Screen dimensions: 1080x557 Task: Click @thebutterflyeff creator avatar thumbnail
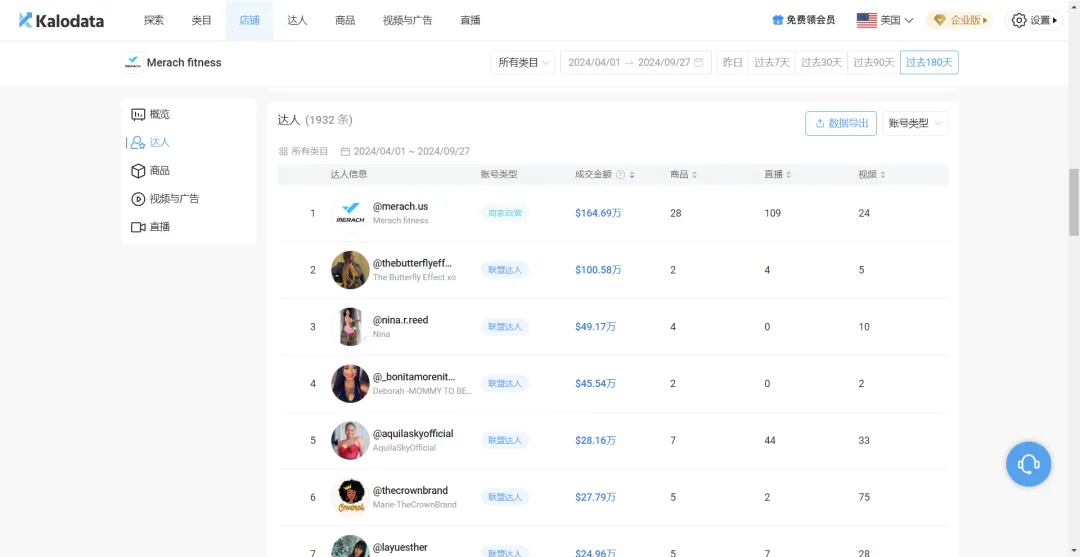click(350, 270)
